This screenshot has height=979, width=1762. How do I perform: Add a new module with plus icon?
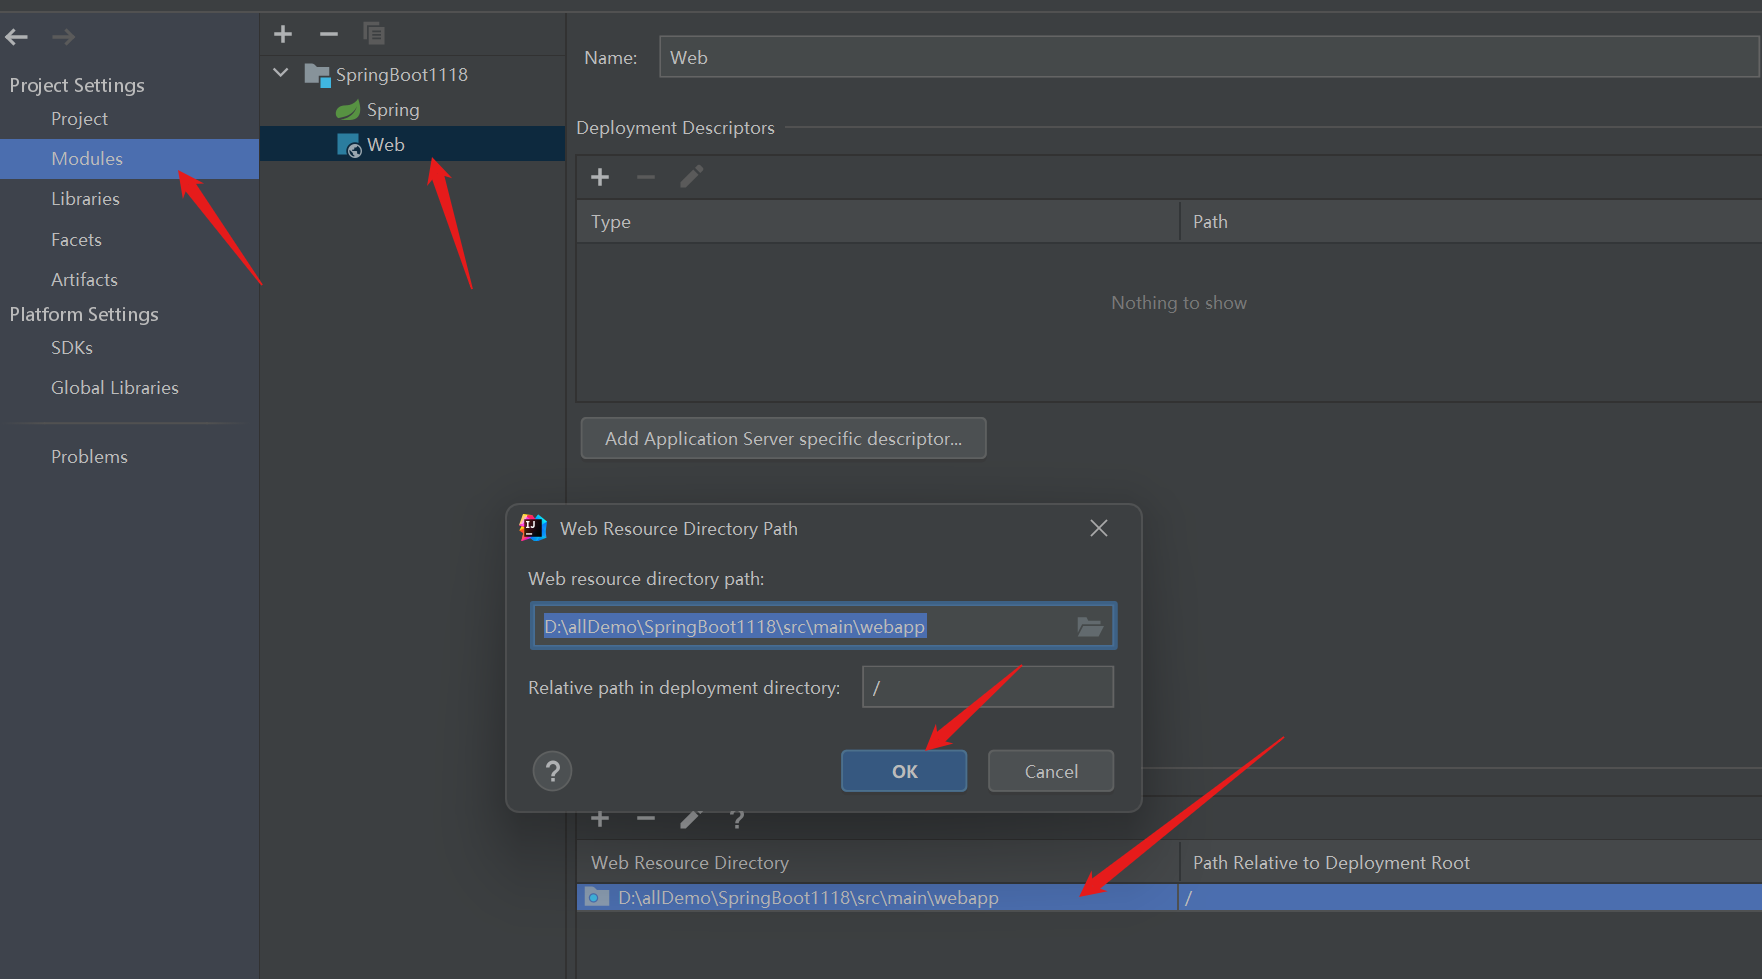[283, 34]
